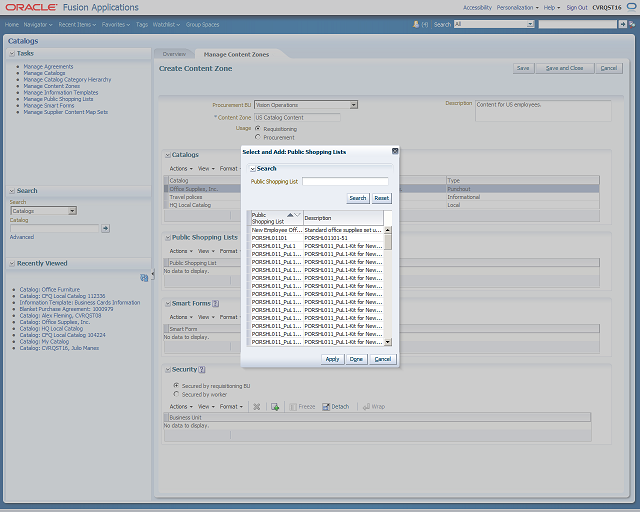This screenshot has height=512, width=640.
Task: Open the advanced global search icon
Action: tap(632, 24)
